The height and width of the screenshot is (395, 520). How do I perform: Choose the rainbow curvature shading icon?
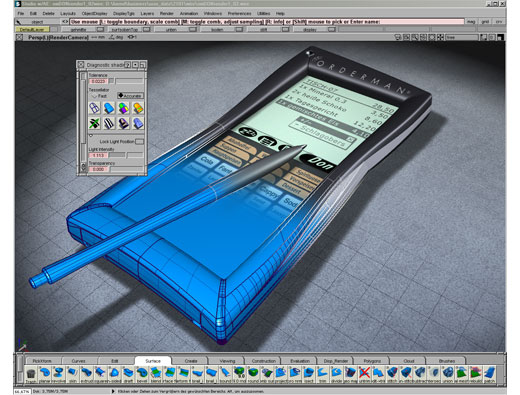pyautogui.click(x=138, y=107)
